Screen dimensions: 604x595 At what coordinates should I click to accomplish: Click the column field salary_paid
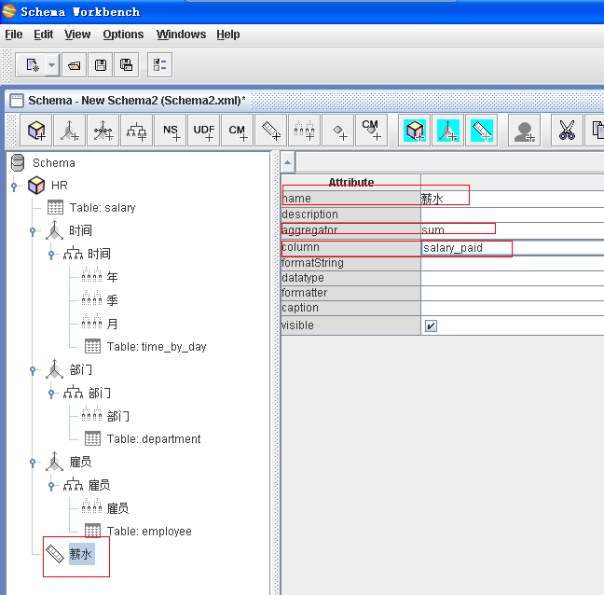tap(512, 248)
